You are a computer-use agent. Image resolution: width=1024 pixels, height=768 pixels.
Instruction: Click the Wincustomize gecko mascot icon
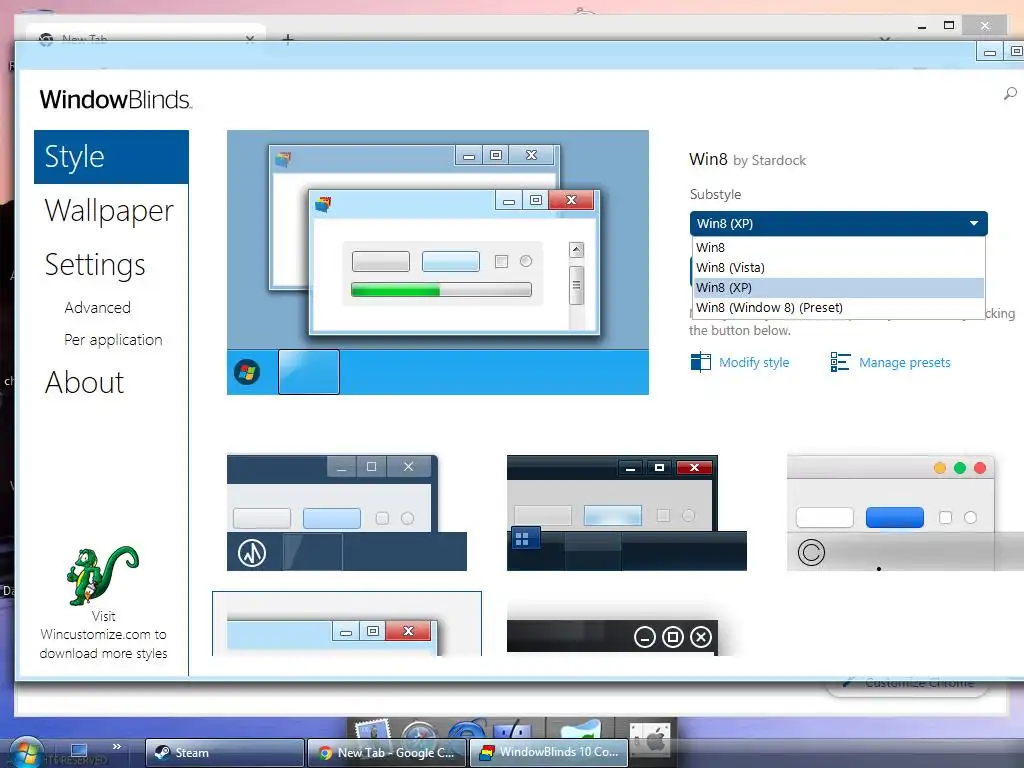point(103,575)
